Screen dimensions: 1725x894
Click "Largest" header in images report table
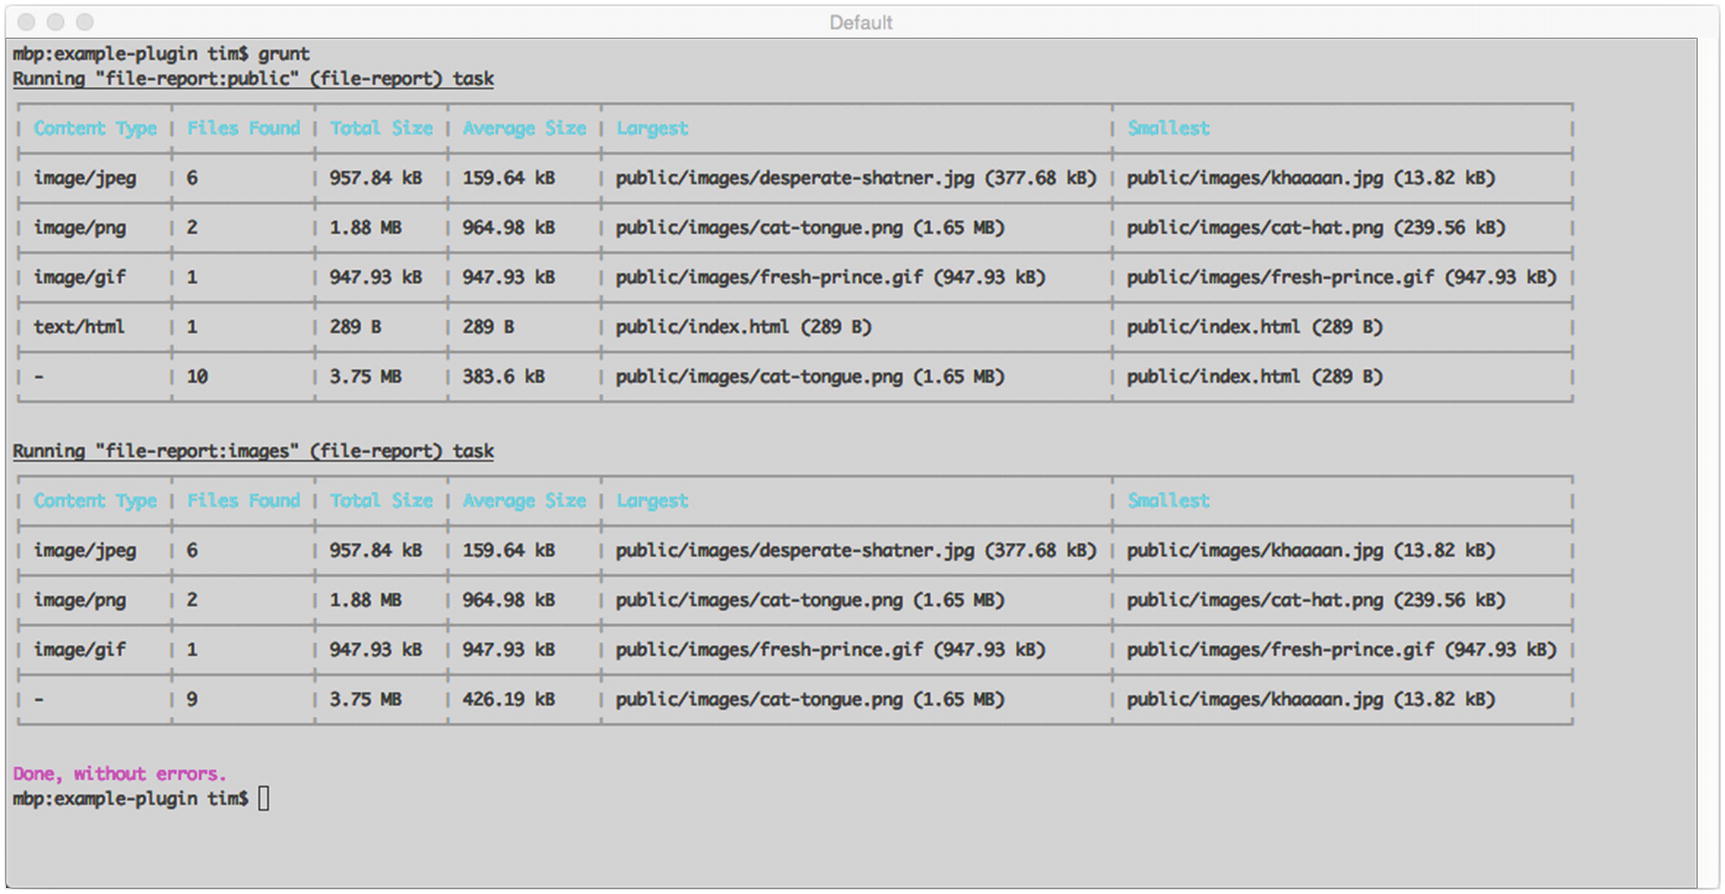652,501
